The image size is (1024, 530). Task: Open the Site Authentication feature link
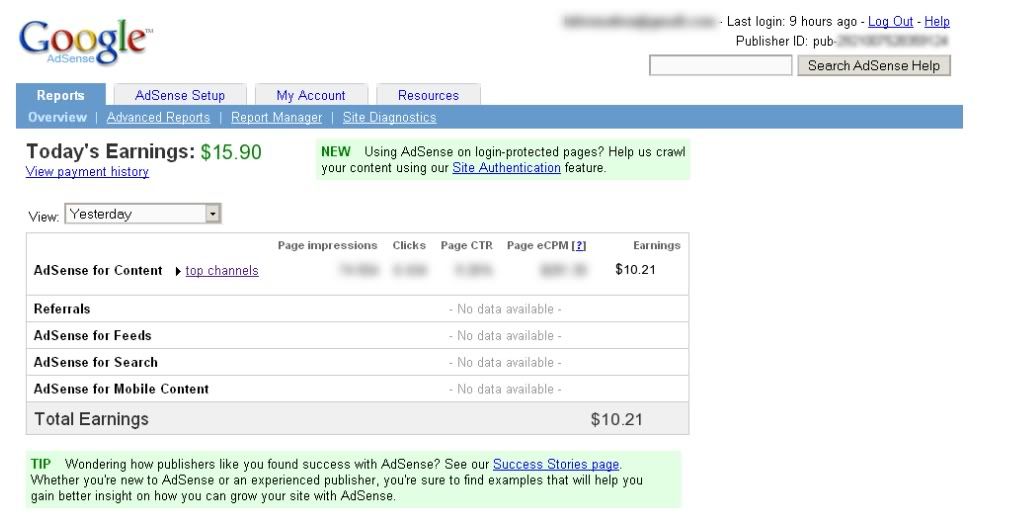[506, 168]
